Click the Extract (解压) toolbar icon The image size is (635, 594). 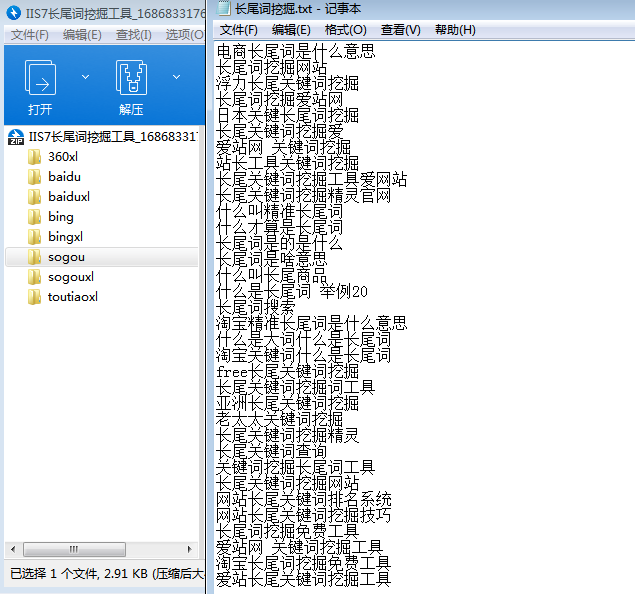(131, 77)
